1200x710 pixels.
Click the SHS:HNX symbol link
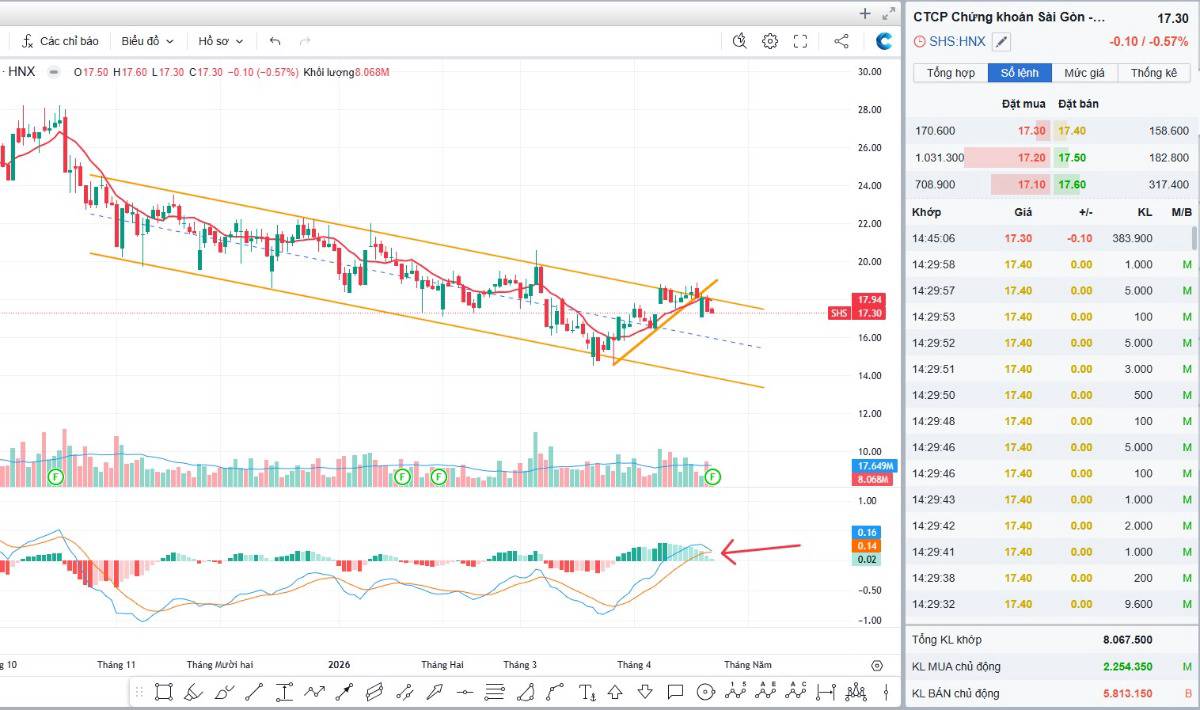(957, 42)
